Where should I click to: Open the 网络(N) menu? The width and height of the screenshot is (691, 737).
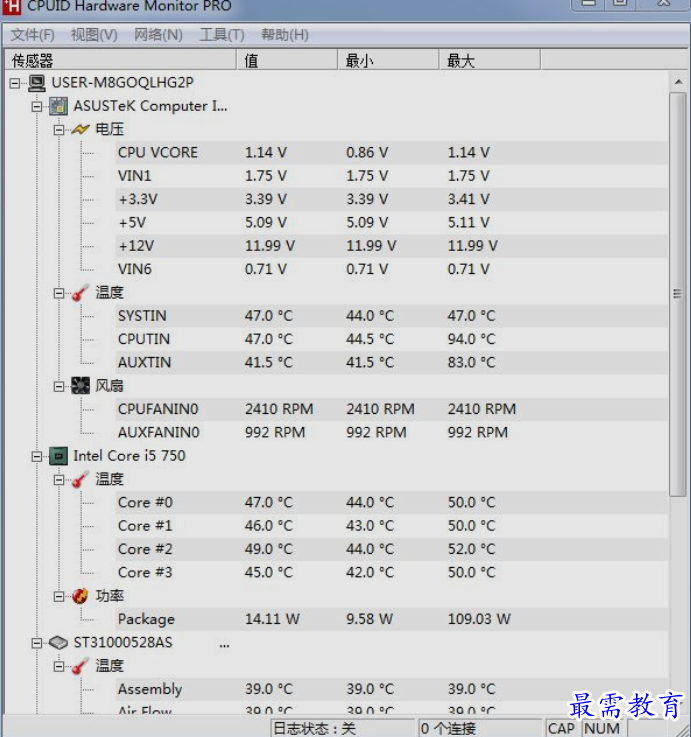click(158, 34)
